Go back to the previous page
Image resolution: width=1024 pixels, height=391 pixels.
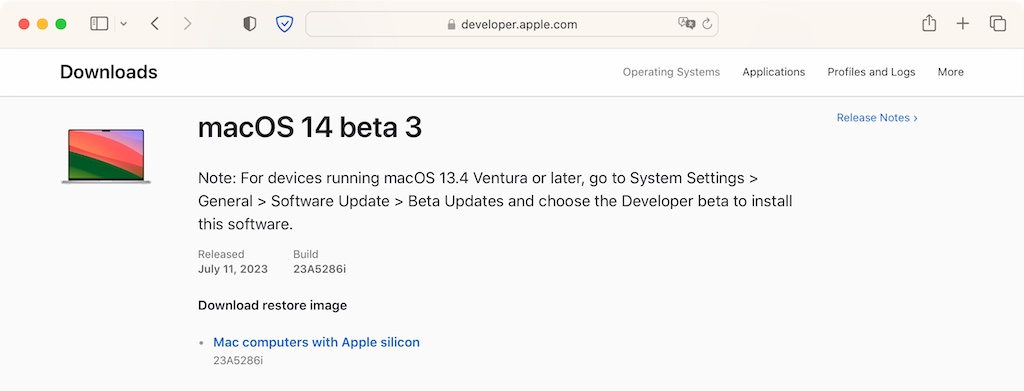click(155, 24)
